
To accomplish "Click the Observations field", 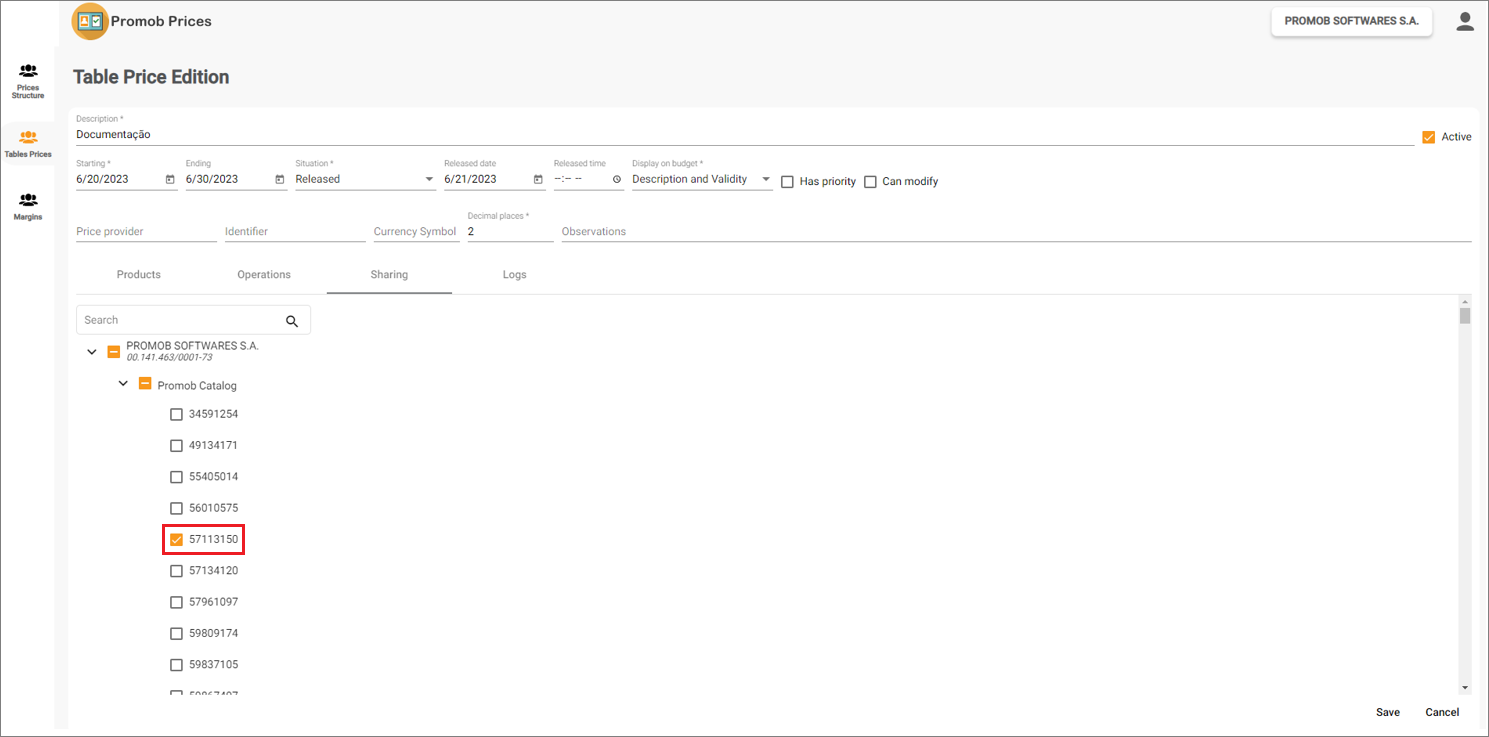I will tap(1016, 232).
